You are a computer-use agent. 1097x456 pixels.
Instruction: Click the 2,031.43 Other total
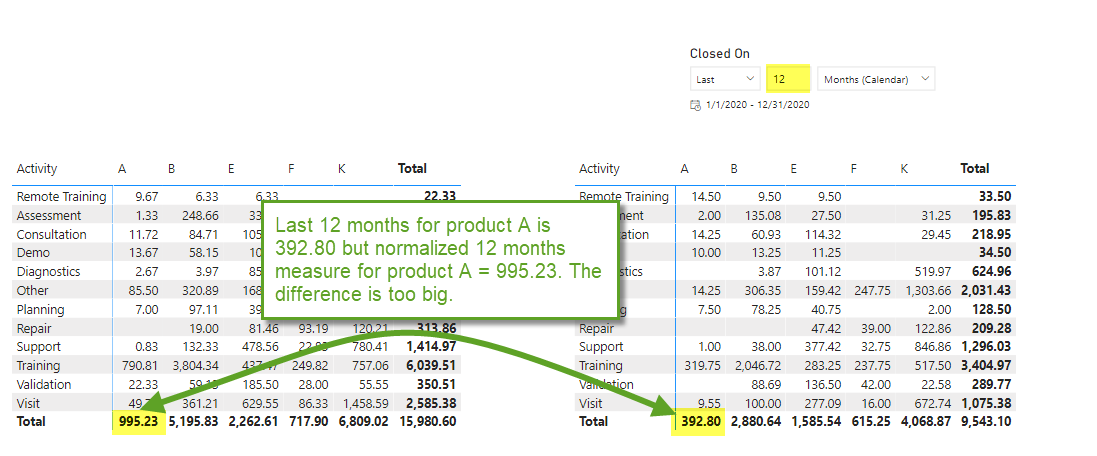tap(986, 290)
